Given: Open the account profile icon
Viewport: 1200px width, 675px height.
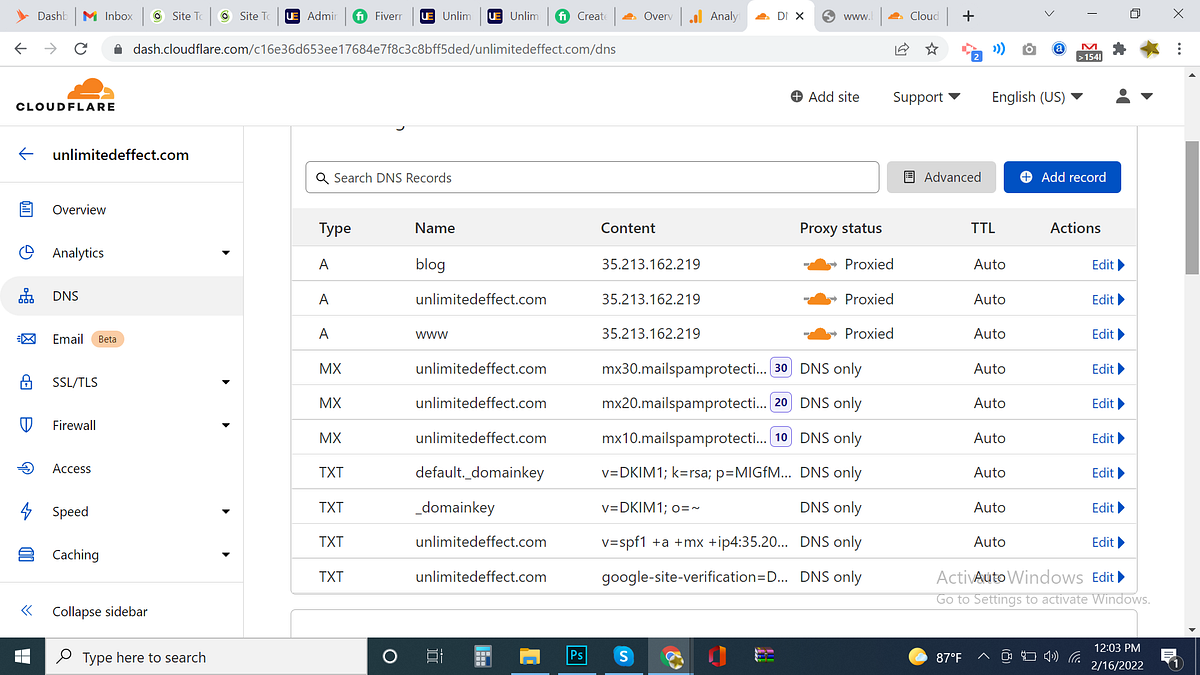Looking at the screenshot, I should tap(1121, 96).
